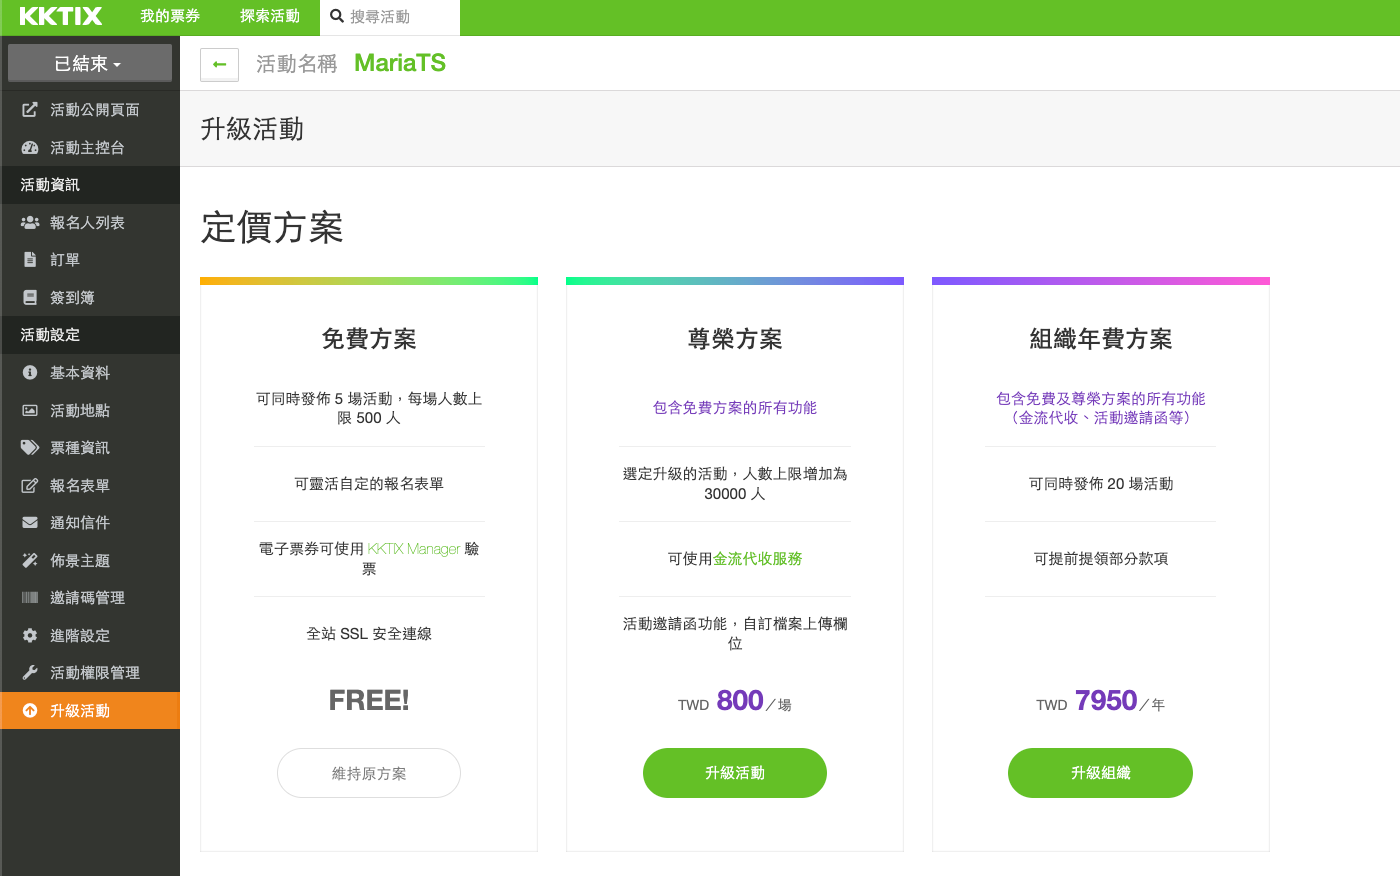Image resolution: width=1400 pixels, height=876 pixels.
Task: Open 活動公開頁面 external link icon
Action: [30, 110]
